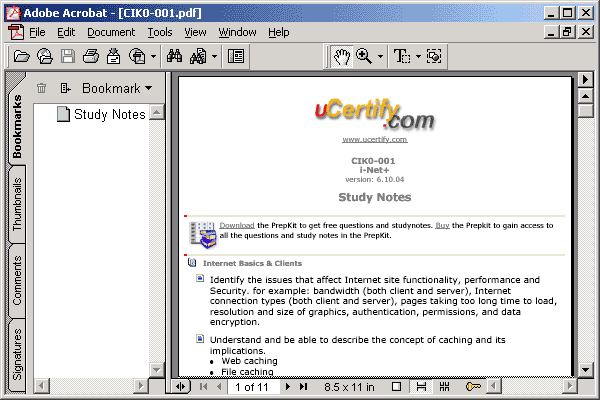Open the View menu
The image size is (600, 400).
click(x=195, y=32)
